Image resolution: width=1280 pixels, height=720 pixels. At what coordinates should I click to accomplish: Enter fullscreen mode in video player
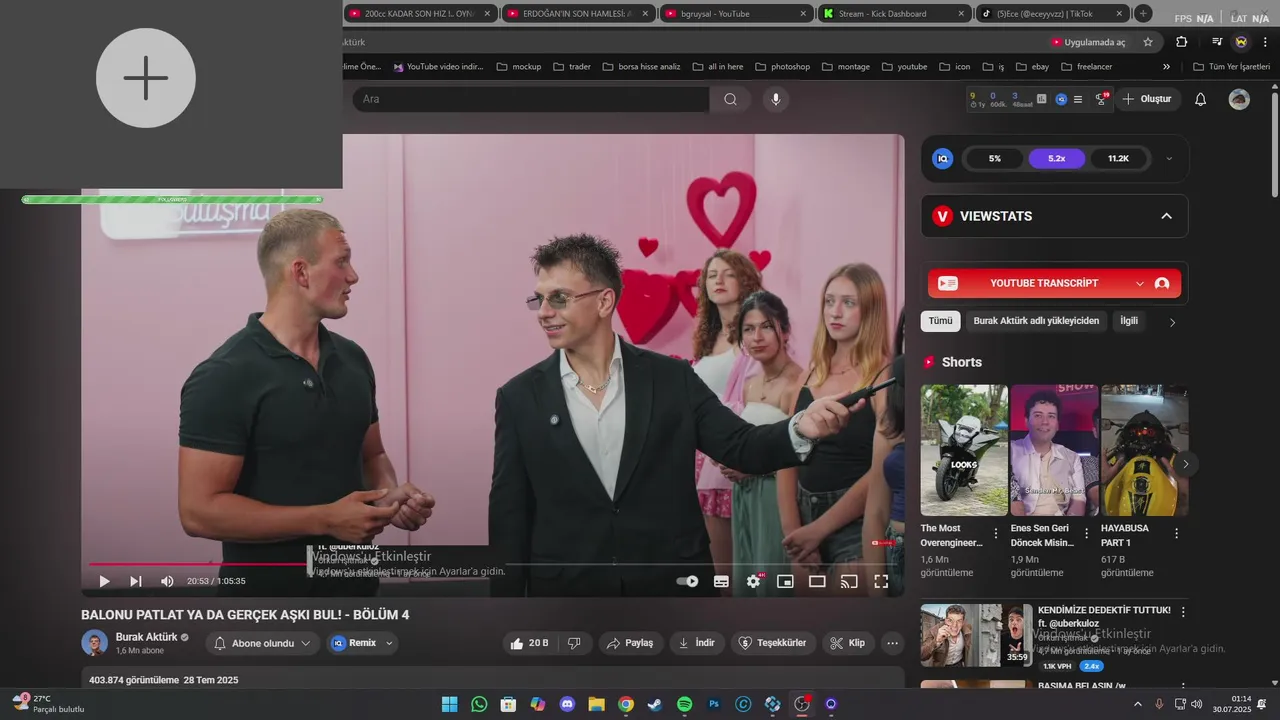(881, 581)
